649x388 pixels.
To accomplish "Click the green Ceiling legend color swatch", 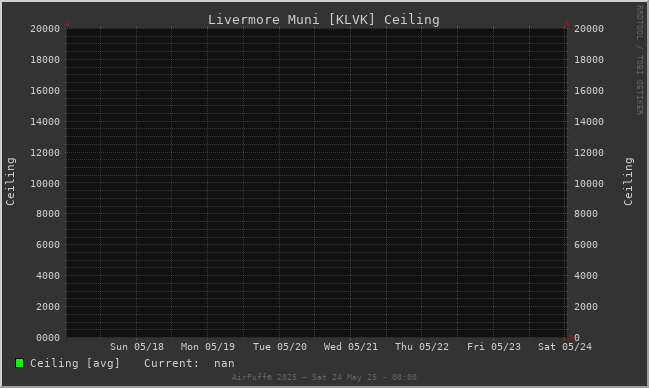I will point(19,363).
